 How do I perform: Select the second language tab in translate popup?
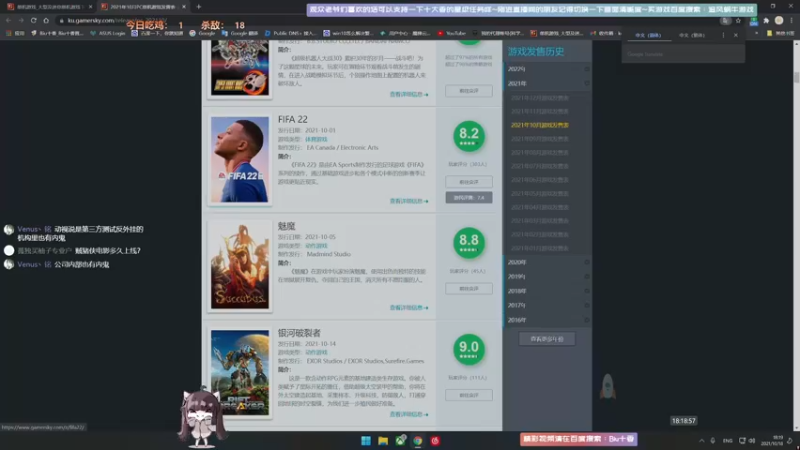point(692,35)
